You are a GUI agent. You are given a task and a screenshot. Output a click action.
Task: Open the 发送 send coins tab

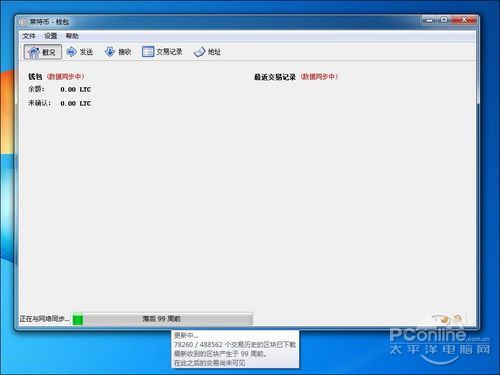pos(79,52)
